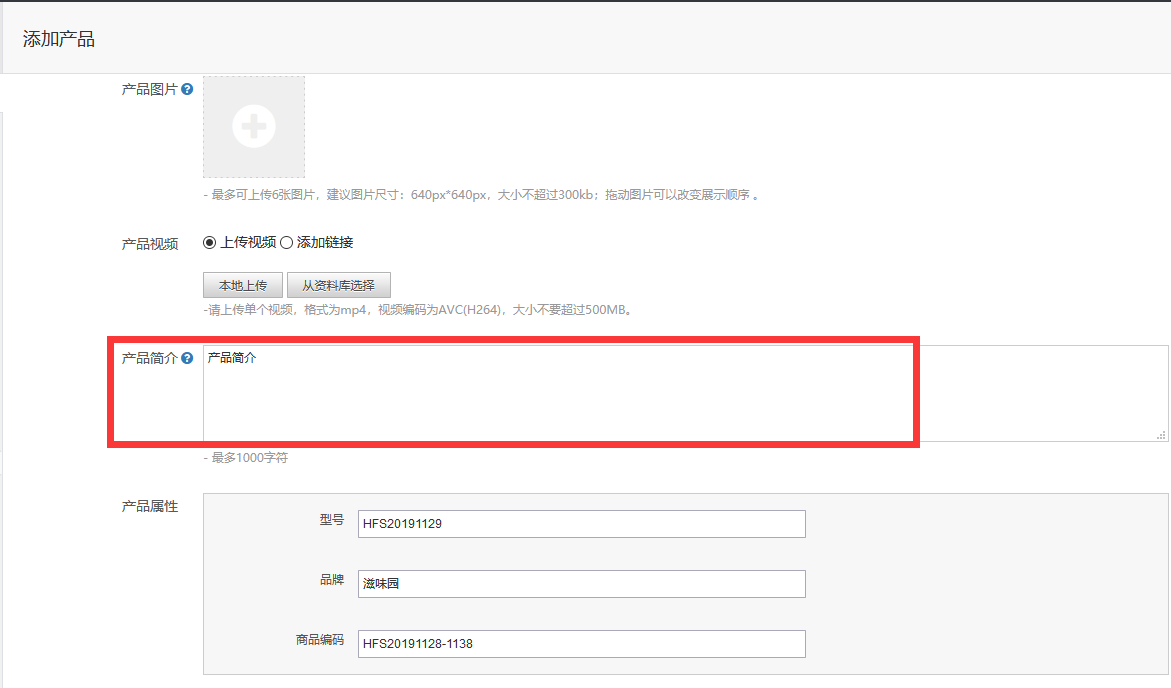This screenshot has width=1171, height=688.
Task: Click the 型号 label in product attributes
Action: pos(332,520)
